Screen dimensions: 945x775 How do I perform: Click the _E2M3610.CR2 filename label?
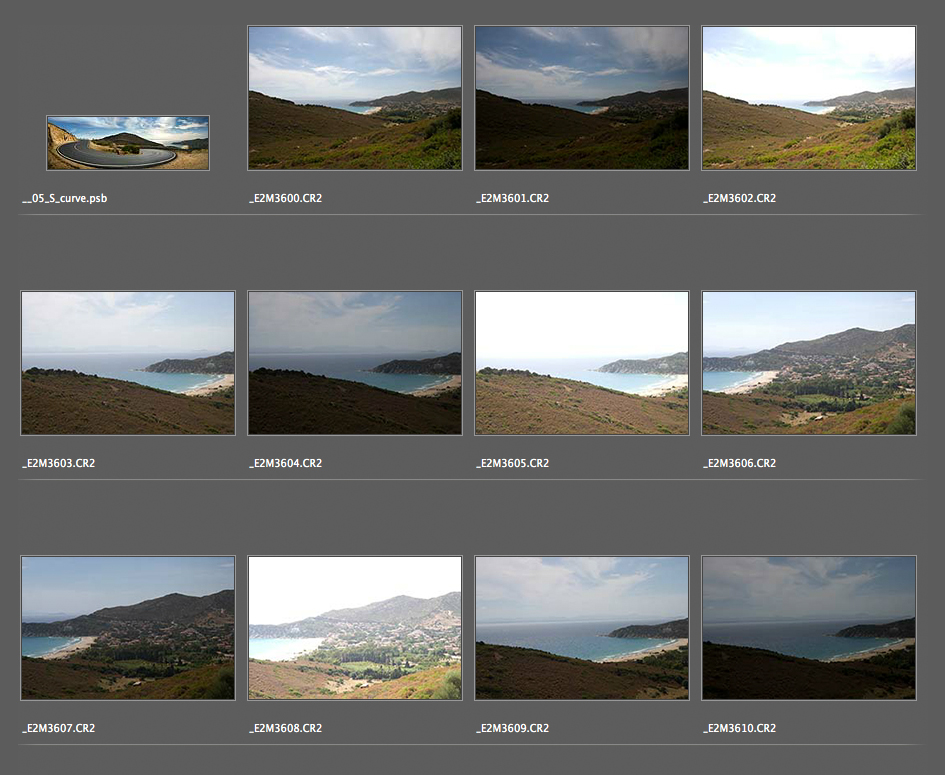click(739, 728)
